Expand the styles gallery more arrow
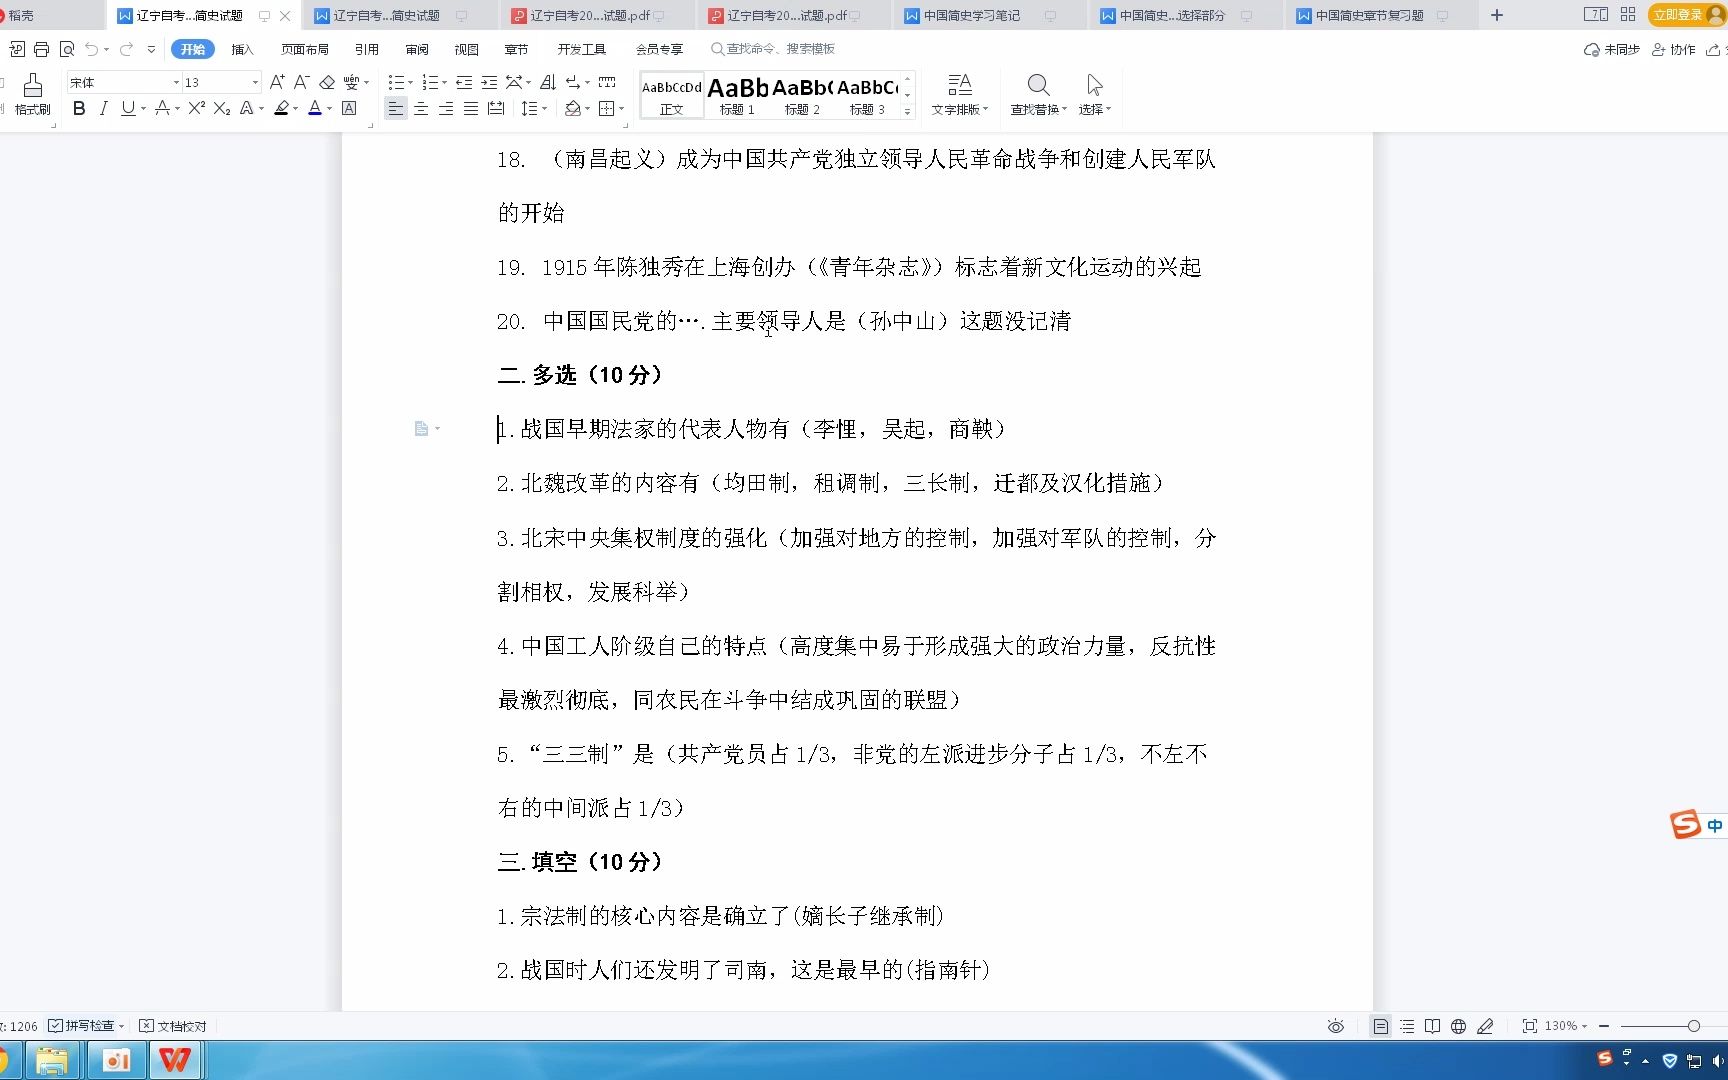Image resolution: width=1728 pixels, height=1080 pixels. point(907,111)
